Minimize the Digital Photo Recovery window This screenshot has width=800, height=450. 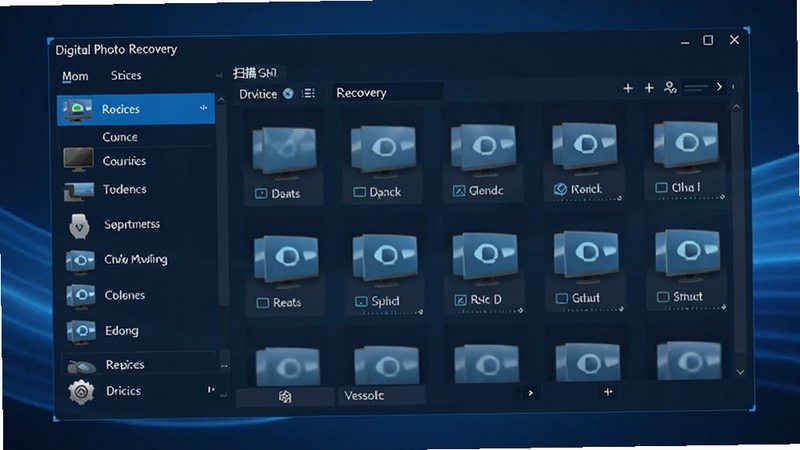685,43
